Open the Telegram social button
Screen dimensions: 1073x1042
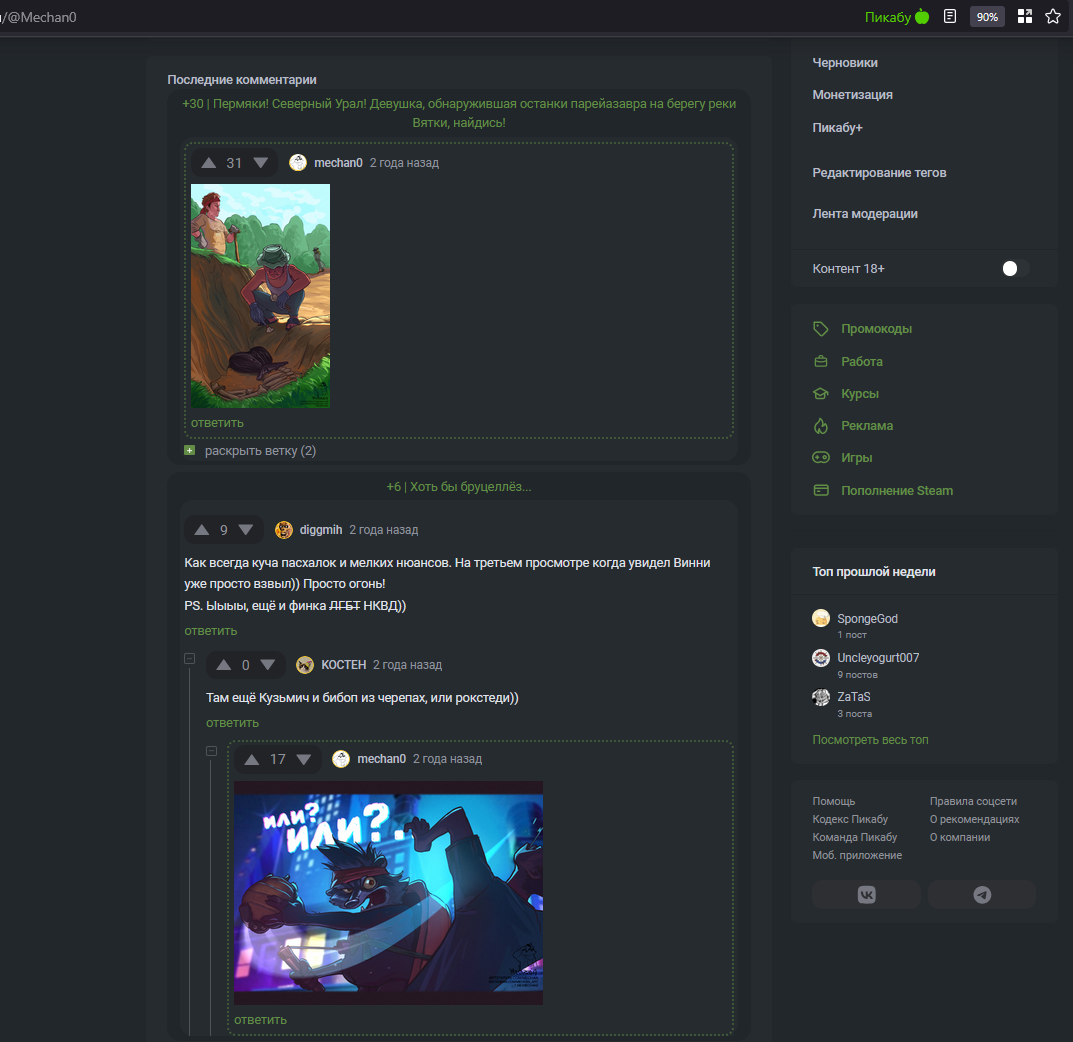[982, 894]
